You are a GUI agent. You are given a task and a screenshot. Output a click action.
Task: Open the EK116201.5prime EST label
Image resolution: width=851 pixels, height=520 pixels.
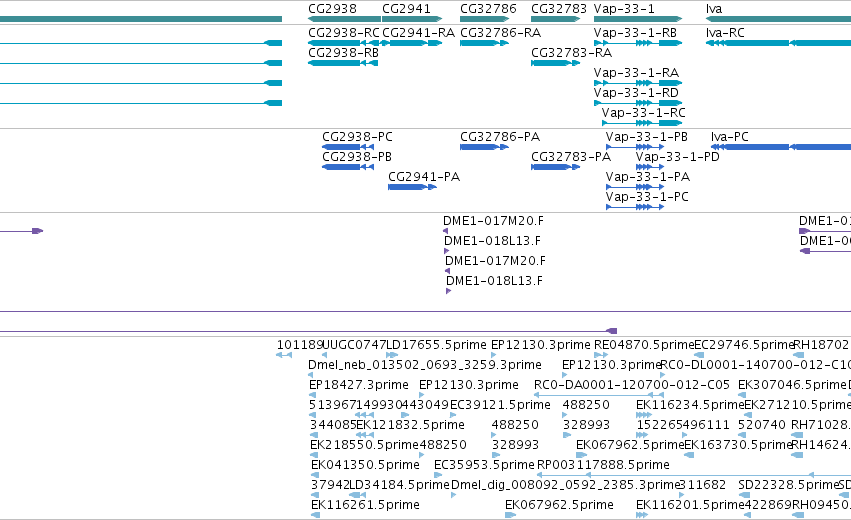tap(690, 505)
